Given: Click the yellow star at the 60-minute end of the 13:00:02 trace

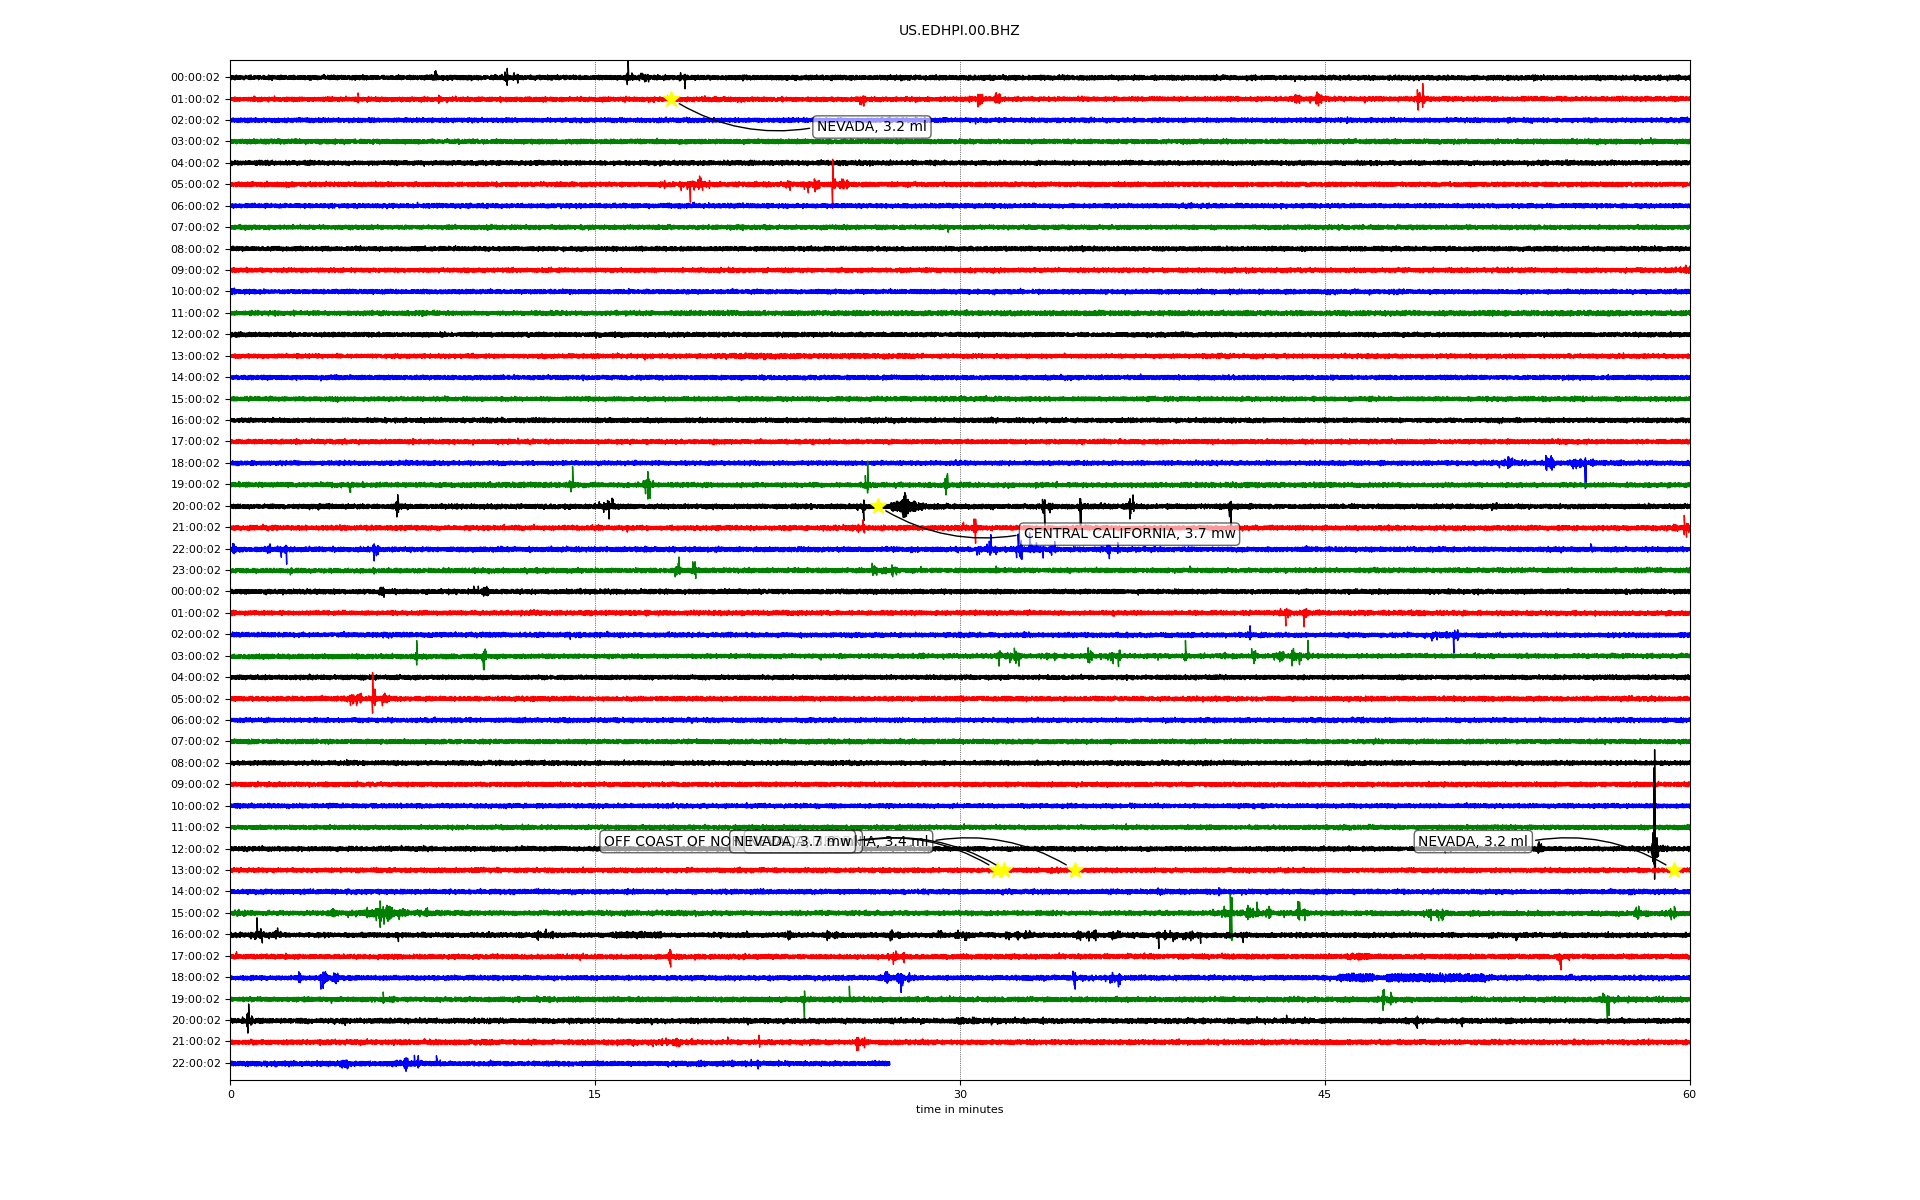Looking at the screenshot, I should click(x=1674, y=870).
